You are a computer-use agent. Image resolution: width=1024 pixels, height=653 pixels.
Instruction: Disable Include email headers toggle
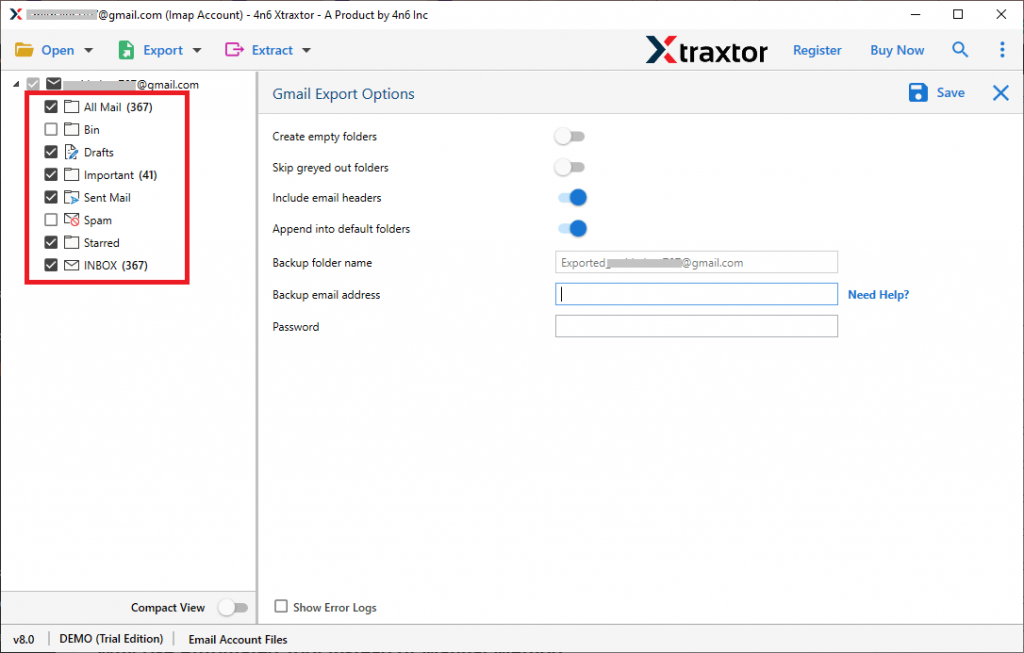[x=572, y=197]
